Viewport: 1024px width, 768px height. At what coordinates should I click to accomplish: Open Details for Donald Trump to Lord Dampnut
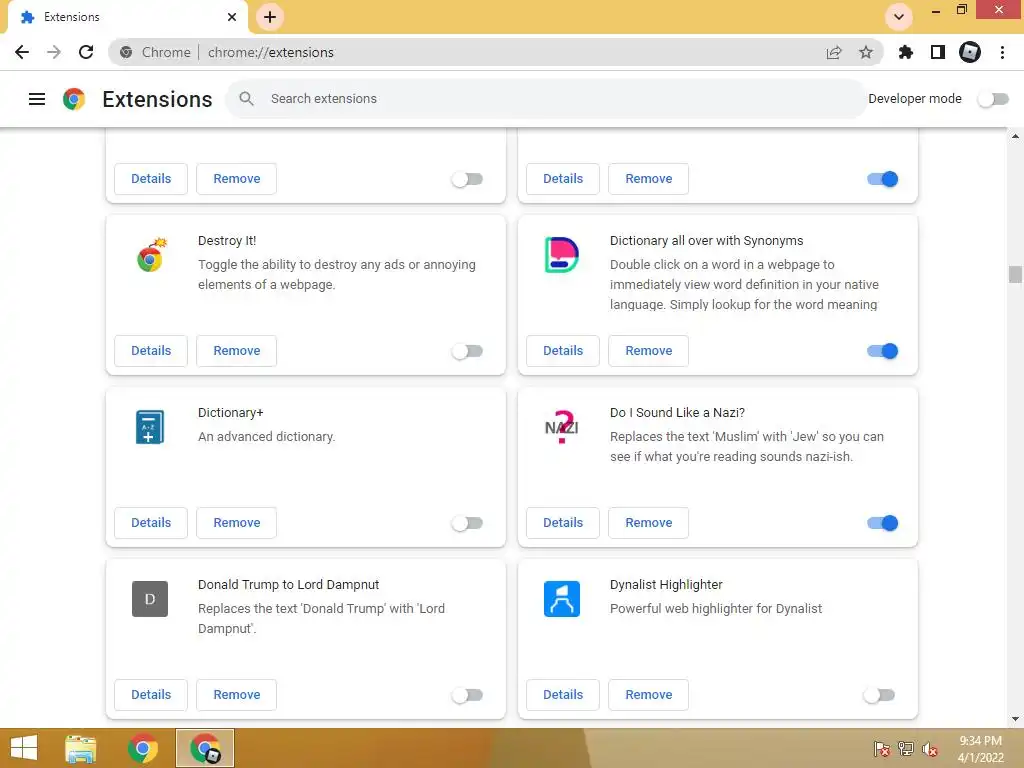(151, 695)
